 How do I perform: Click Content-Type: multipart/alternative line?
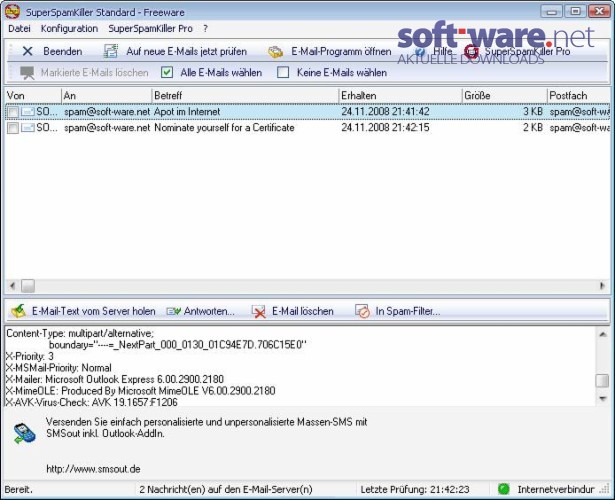pos(80,333)
